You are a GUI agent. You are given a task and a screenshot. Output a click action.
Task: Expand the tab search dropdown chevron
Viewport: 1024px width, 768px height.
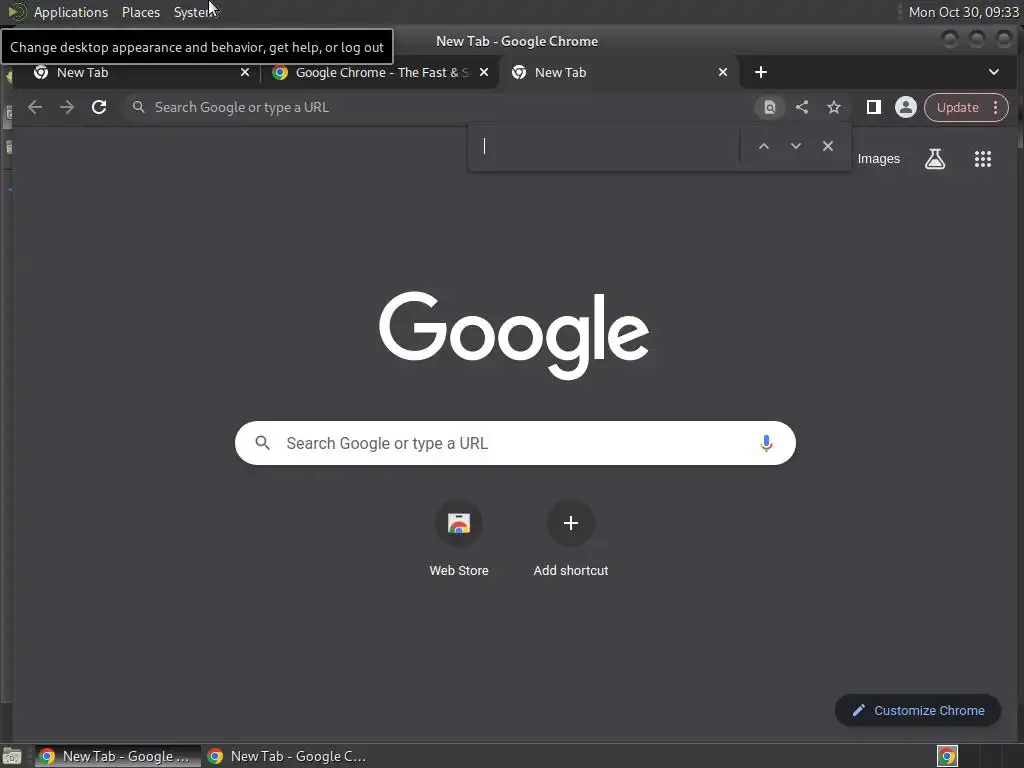click(x=993, y=72)
